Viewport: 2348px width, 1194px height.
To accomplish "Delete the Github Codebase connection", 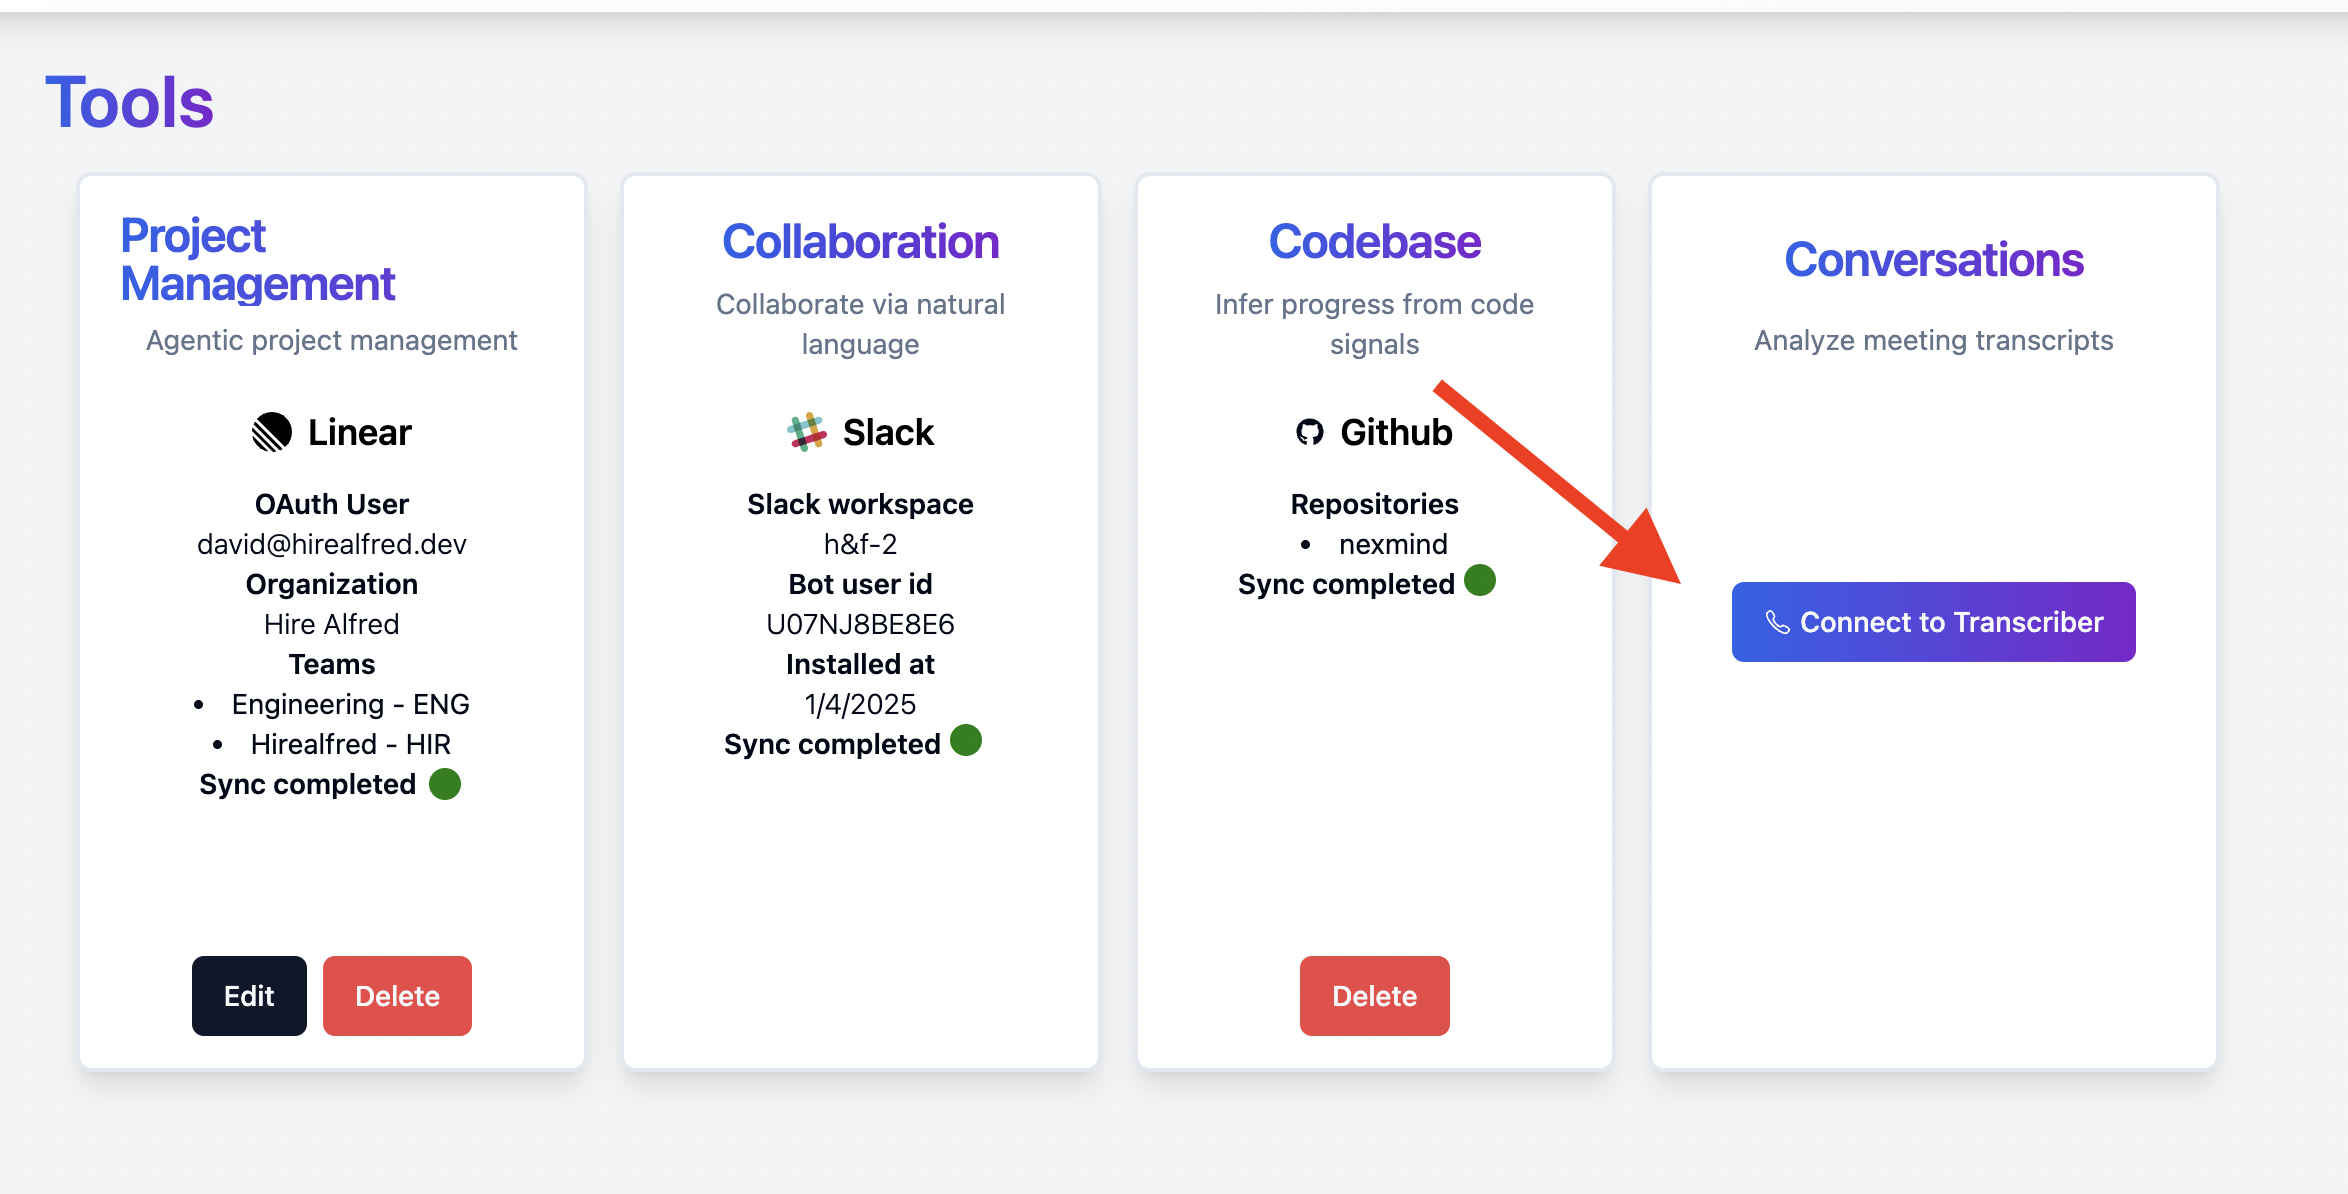I will pos(1374,995).
